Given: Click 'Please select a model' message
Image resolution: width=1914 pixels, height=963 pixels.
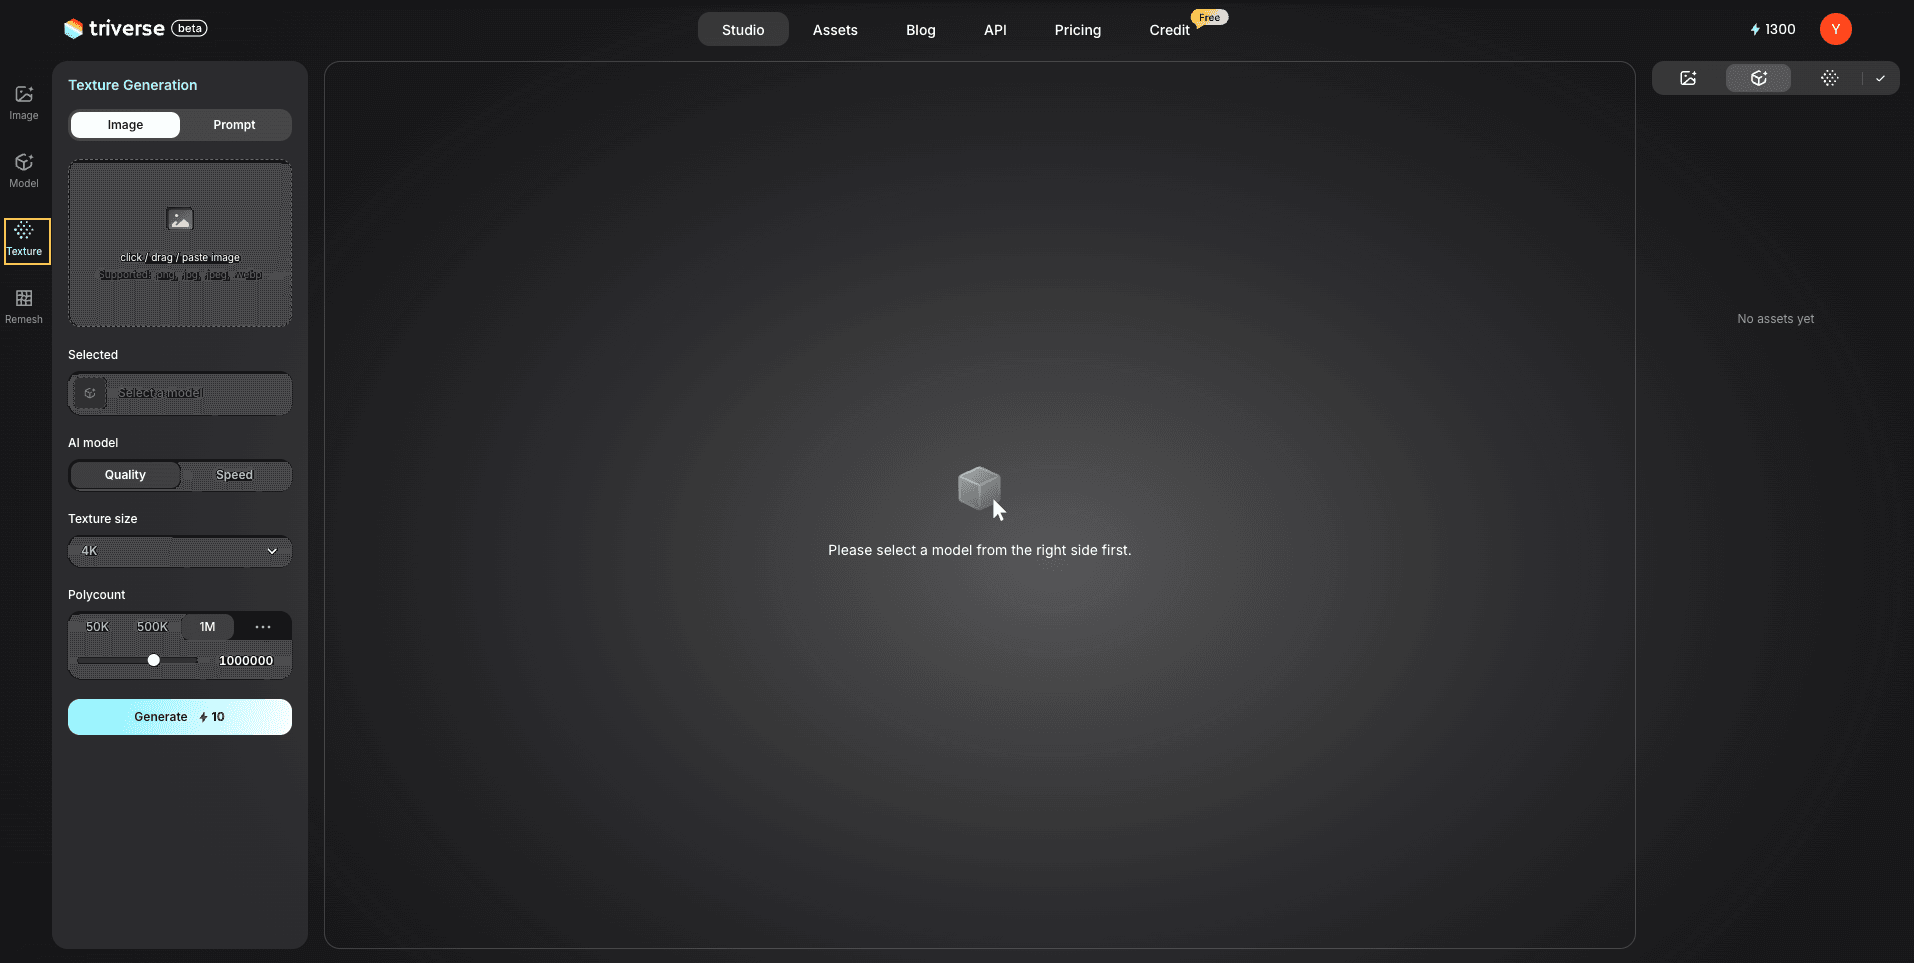Looking at the screenshot, I should (979, 550).
